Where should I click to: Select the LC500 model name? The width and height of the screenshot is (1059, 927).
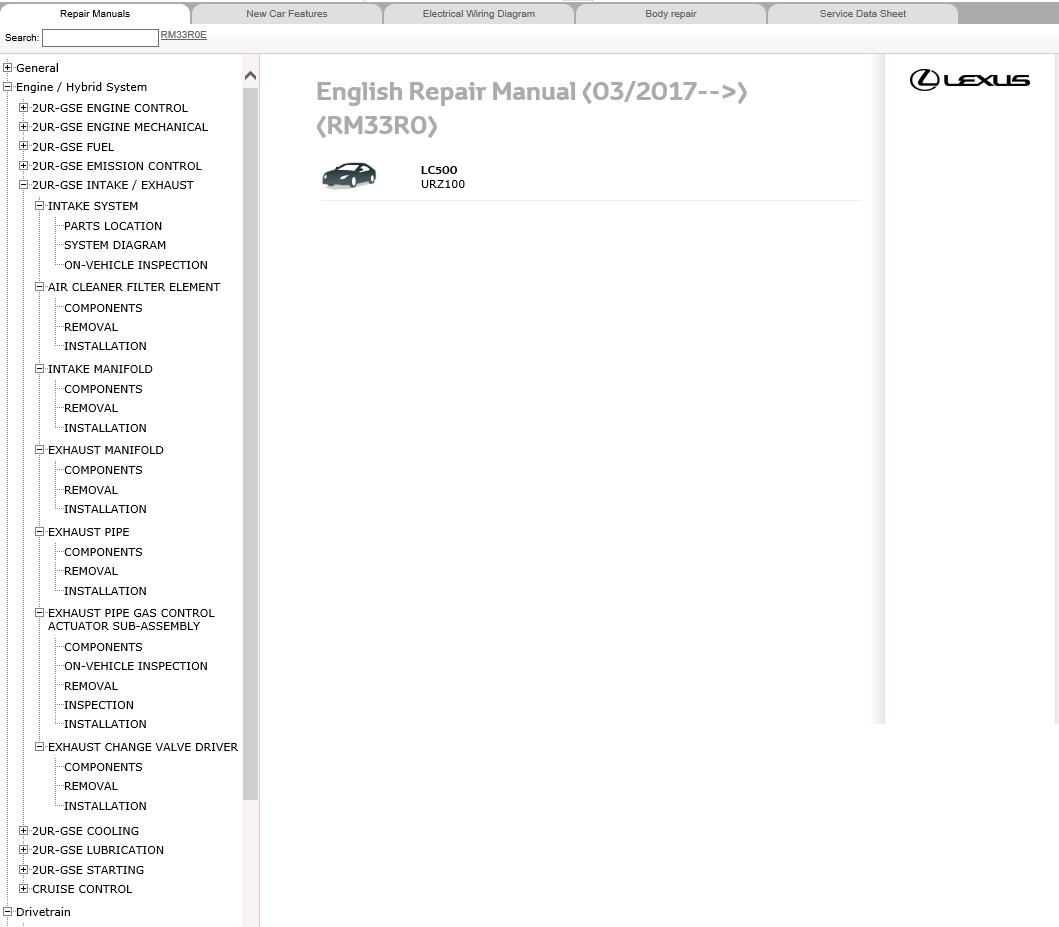tap(439, 170)
